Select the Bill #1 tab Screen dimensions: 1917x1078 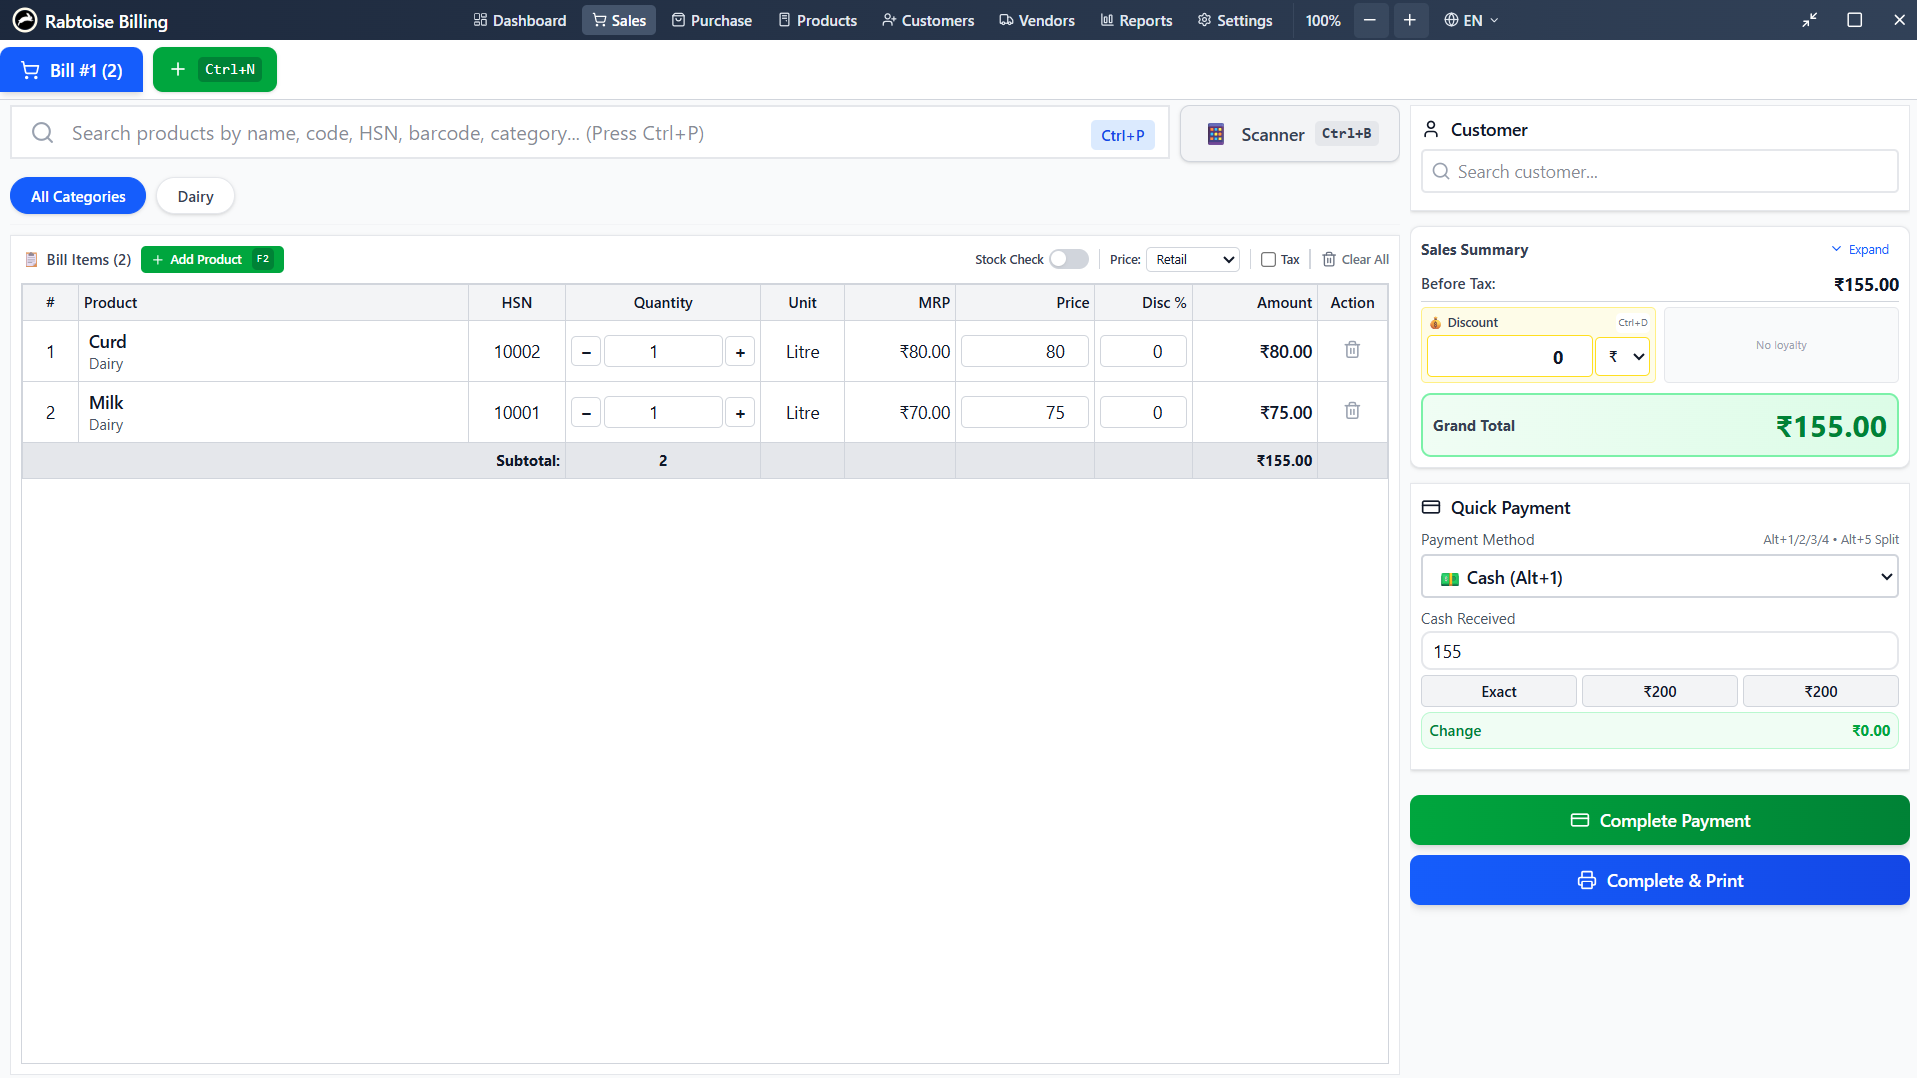[72, 69]
